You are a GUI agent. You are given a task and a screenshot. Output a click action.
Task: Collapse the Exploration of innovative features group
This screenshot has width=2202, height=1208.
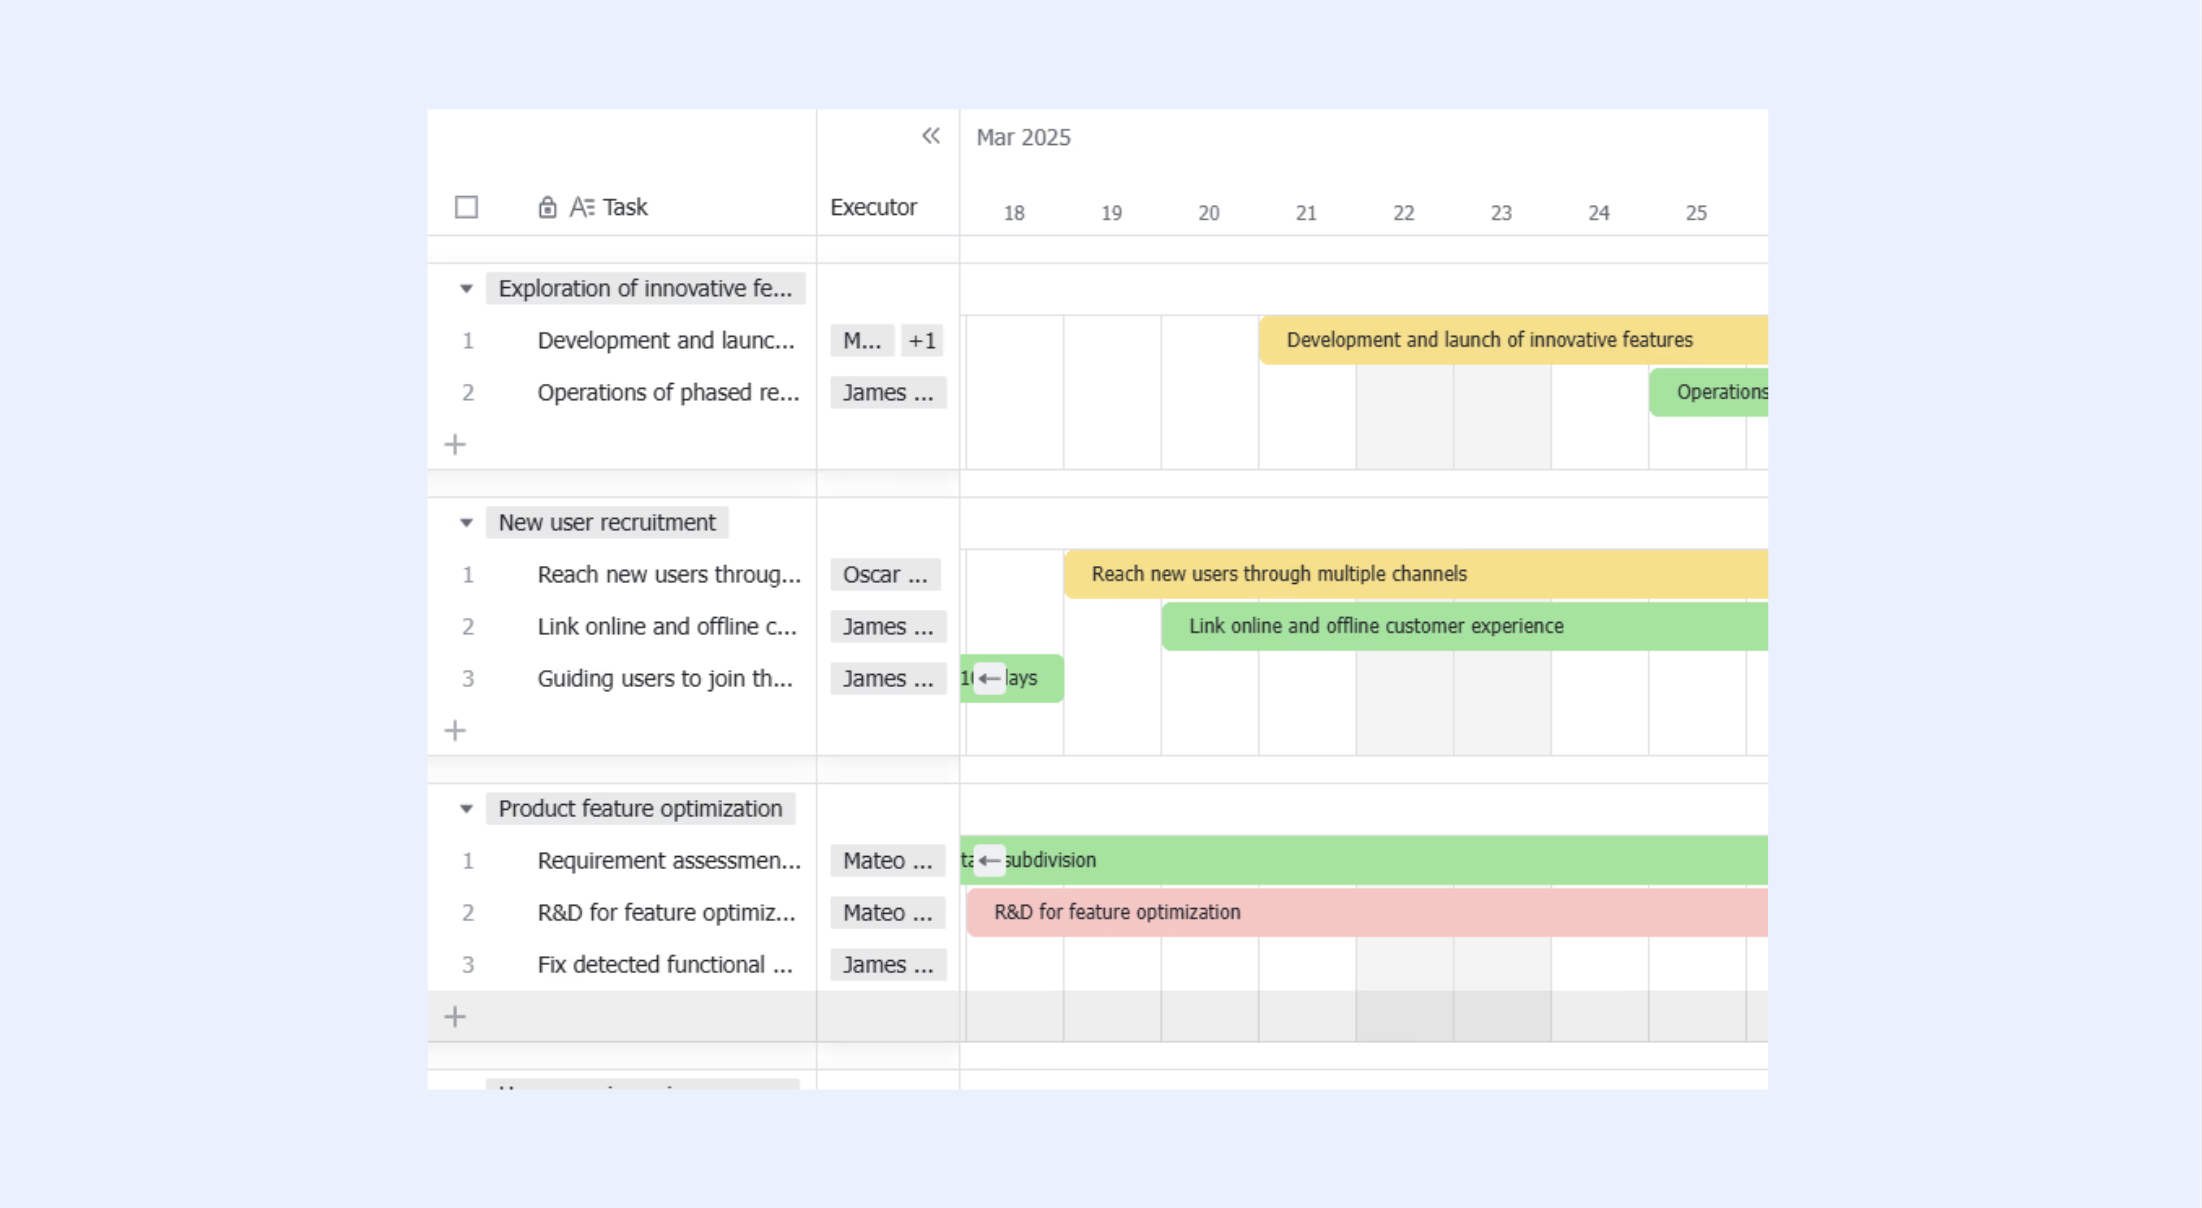tap(466, 288)
